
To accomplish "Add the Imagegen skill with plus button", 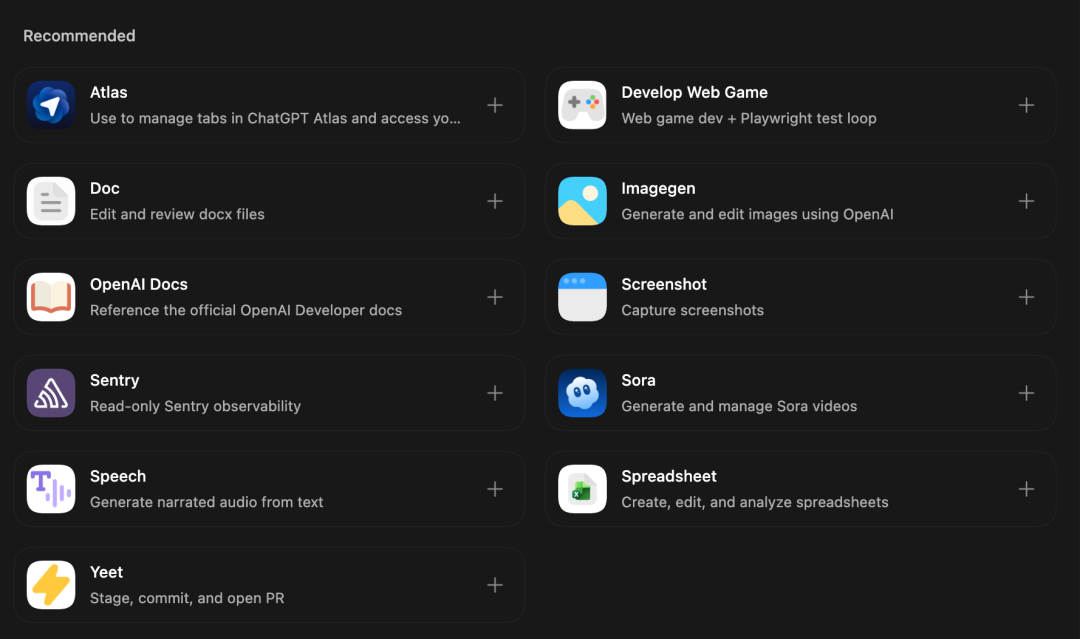I will (1026, 201).
